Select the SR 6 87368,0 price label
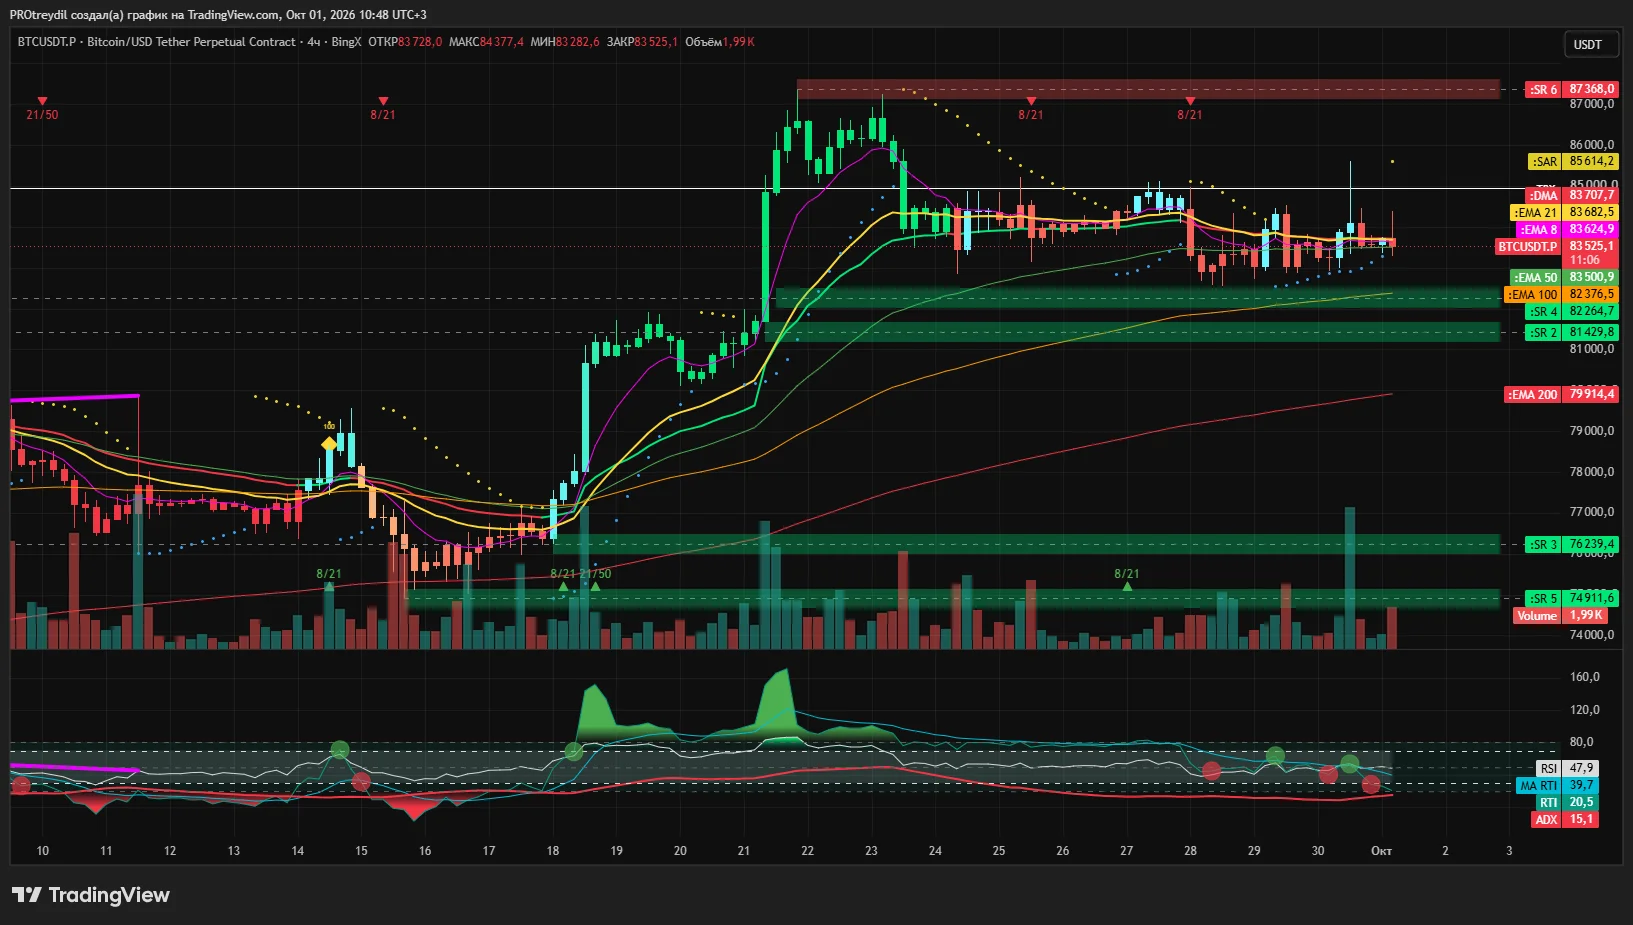 pyautogui.click(x=1572, y=89)
